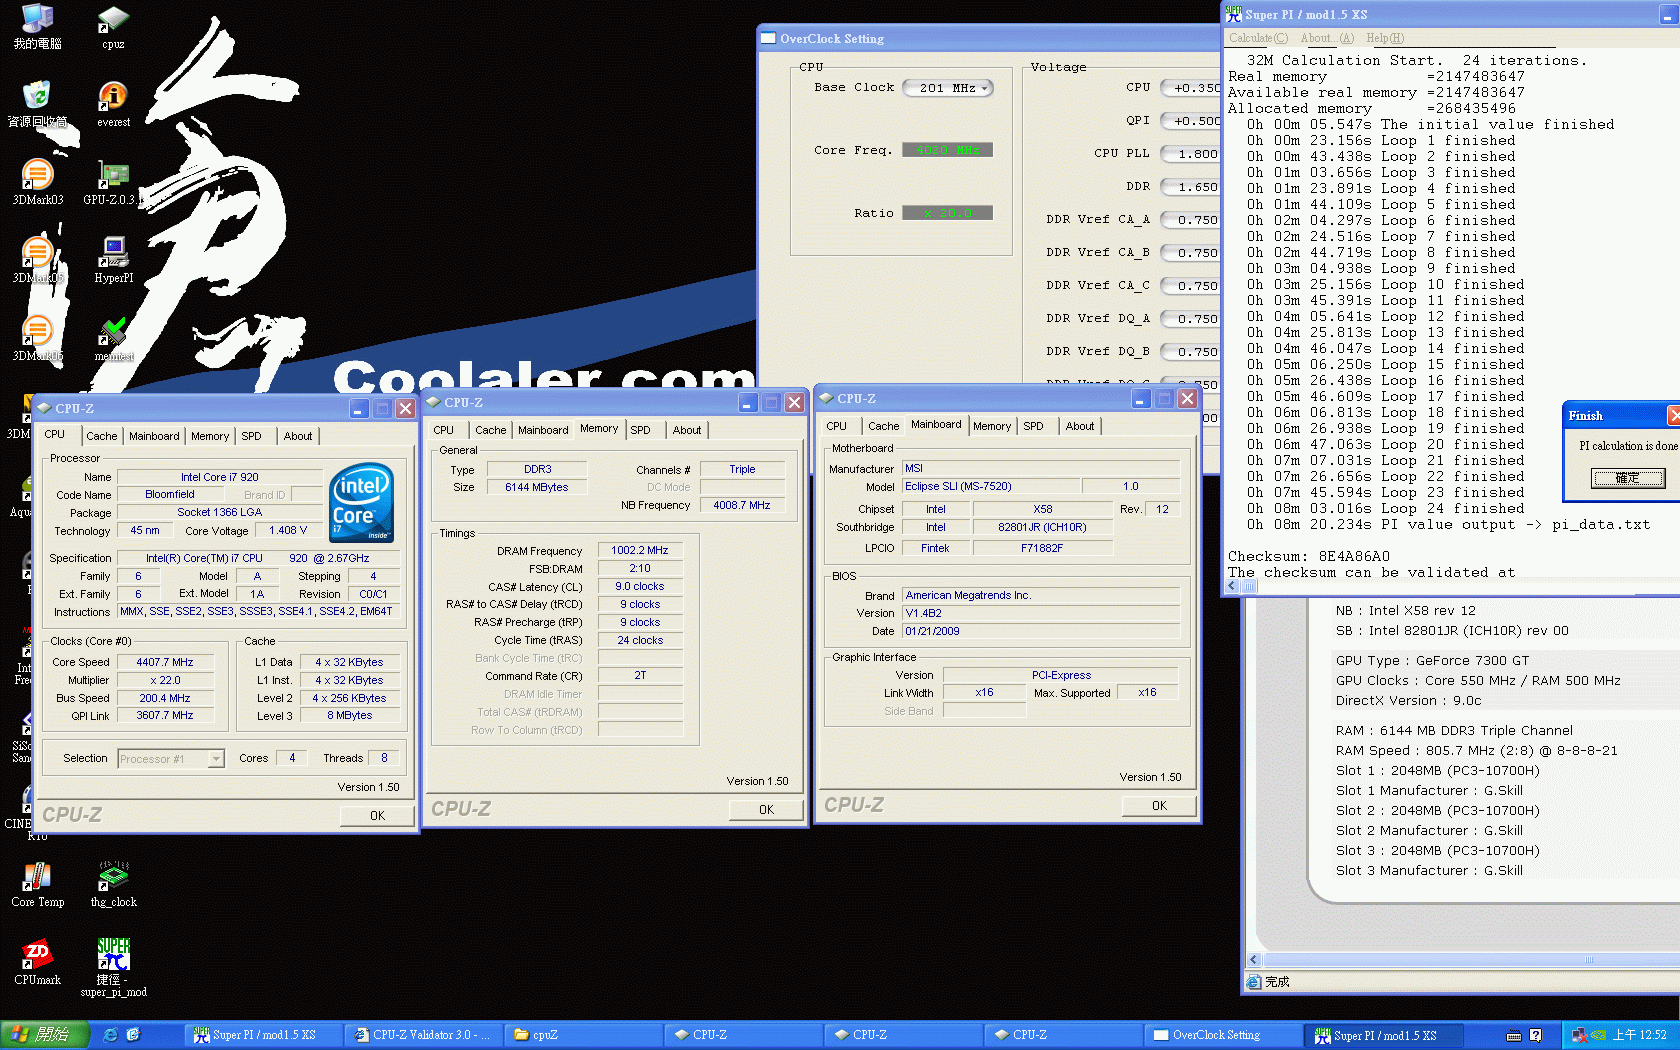Select the super_pi_mod shortcut icon
This screenshot has height=1050, width=1680.
click(113, 967)
